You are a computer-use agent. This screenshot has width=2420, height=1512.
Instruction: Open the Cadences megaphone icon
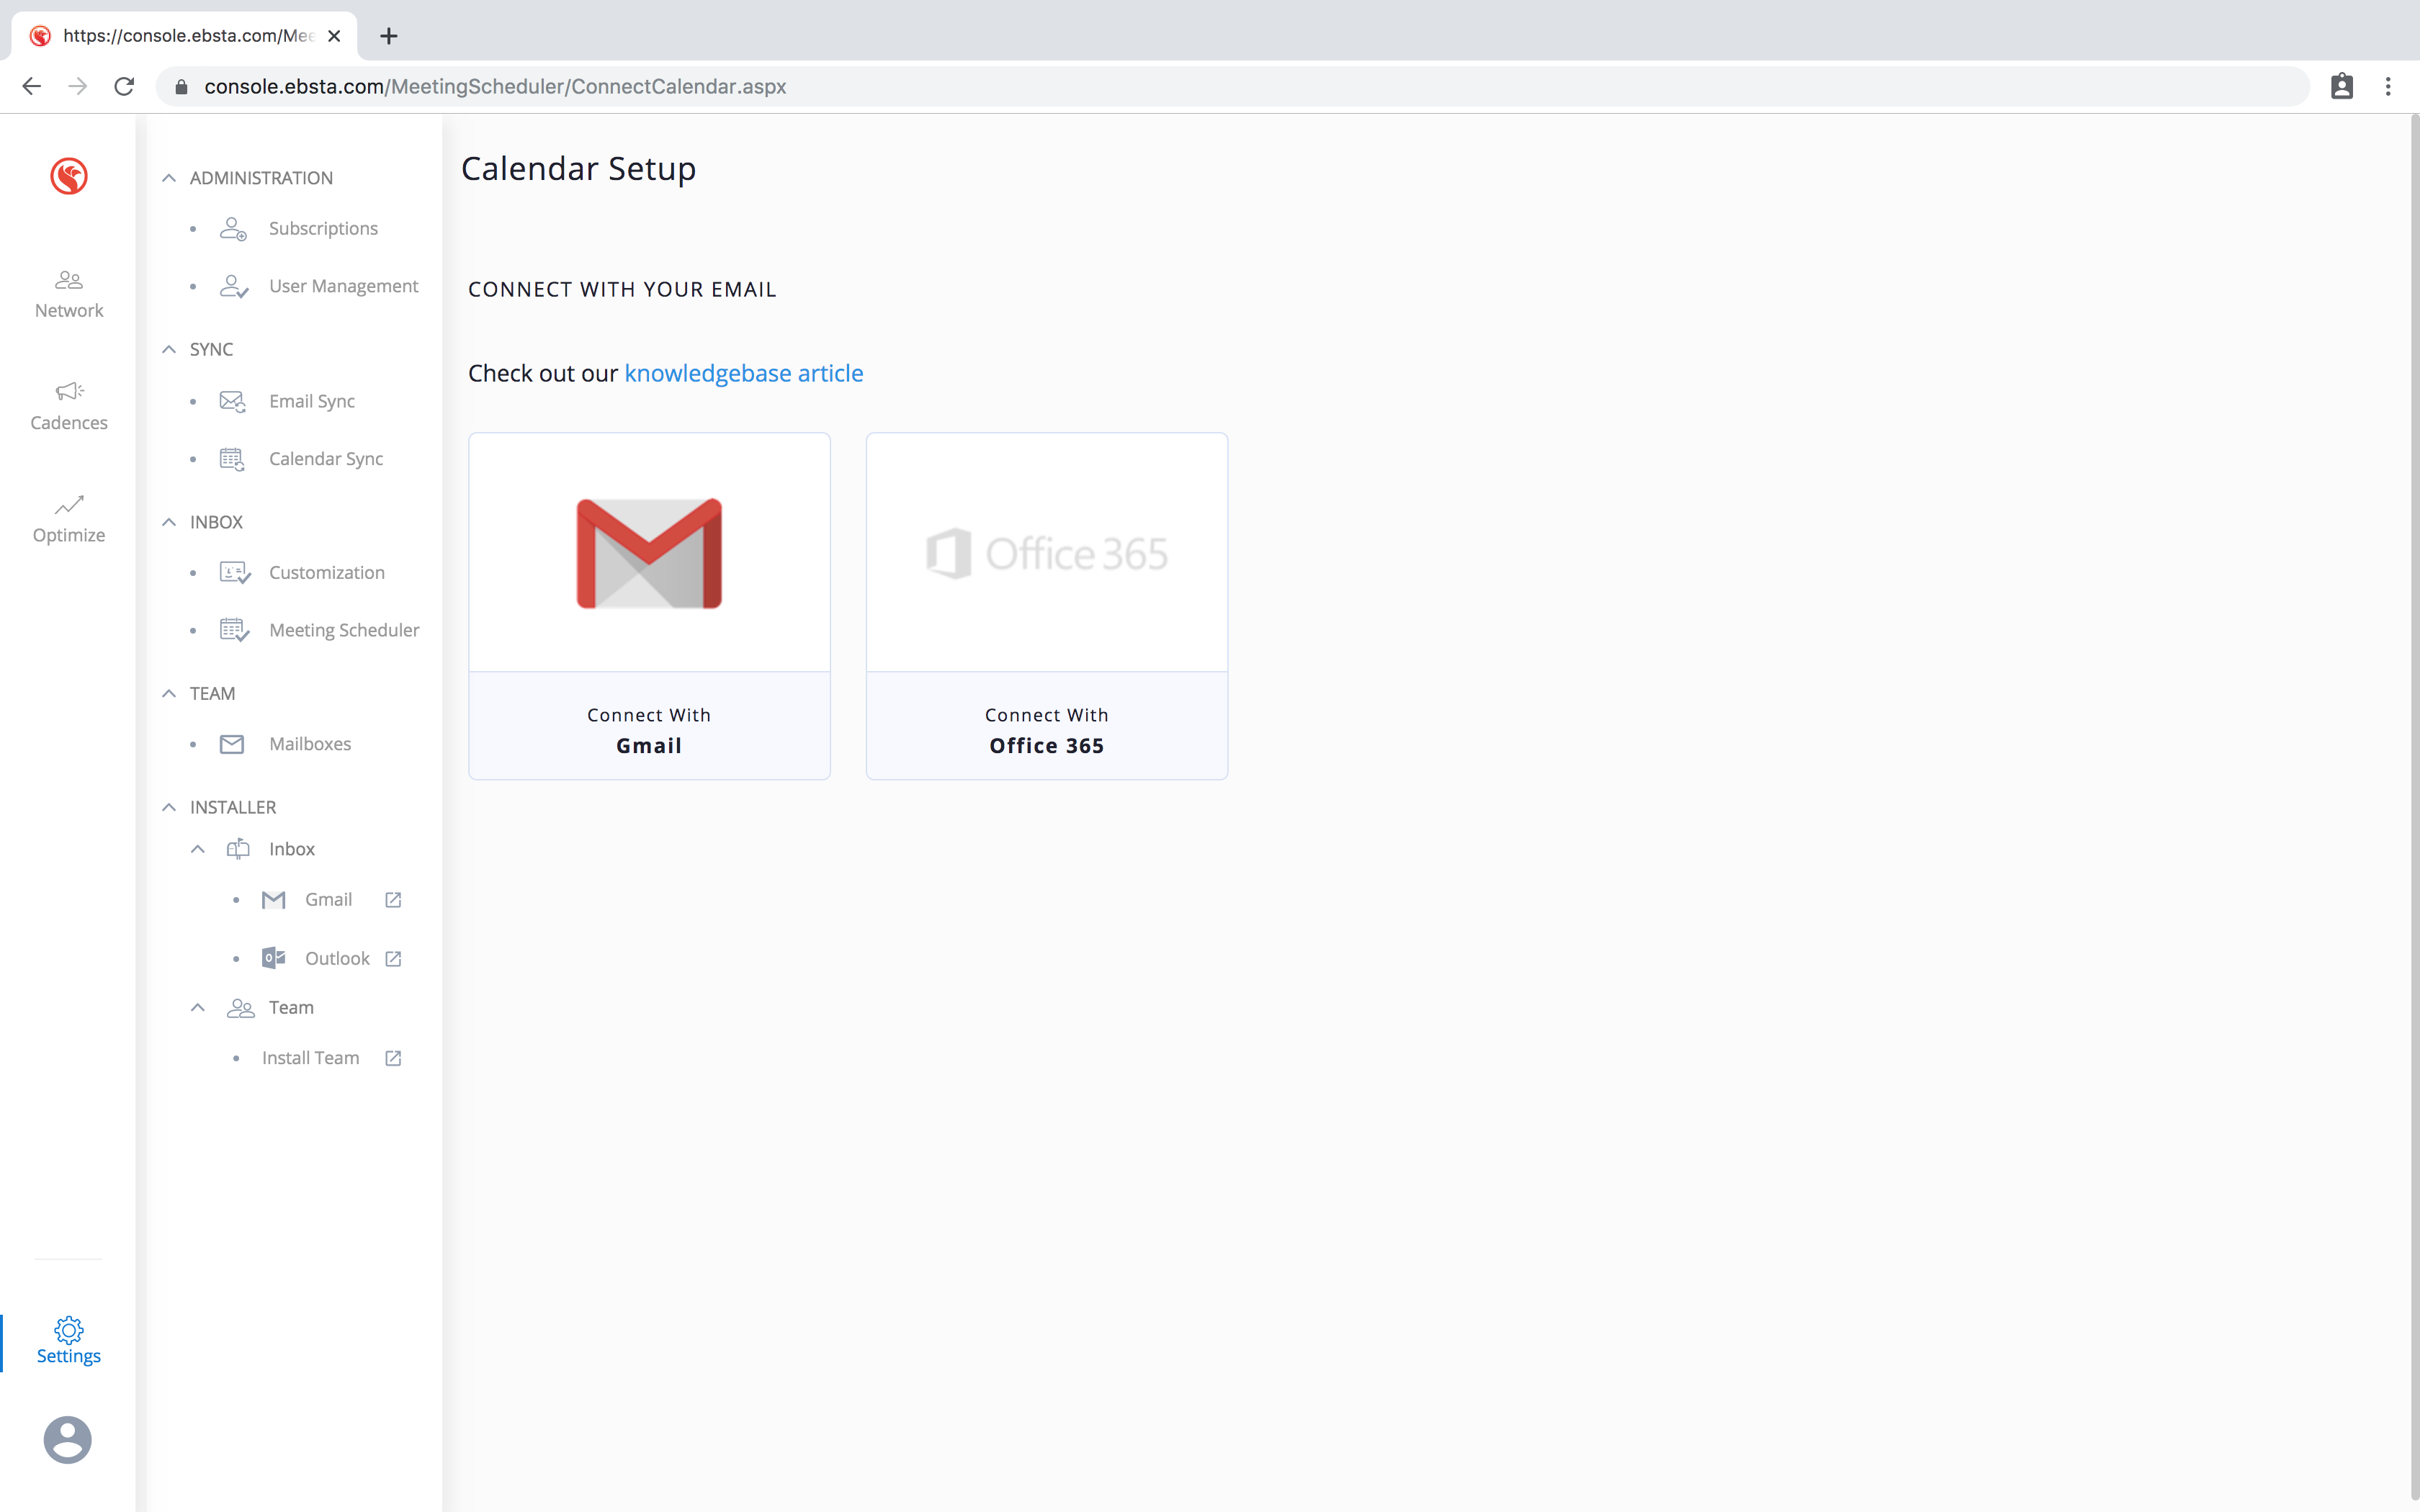point(69,391)
